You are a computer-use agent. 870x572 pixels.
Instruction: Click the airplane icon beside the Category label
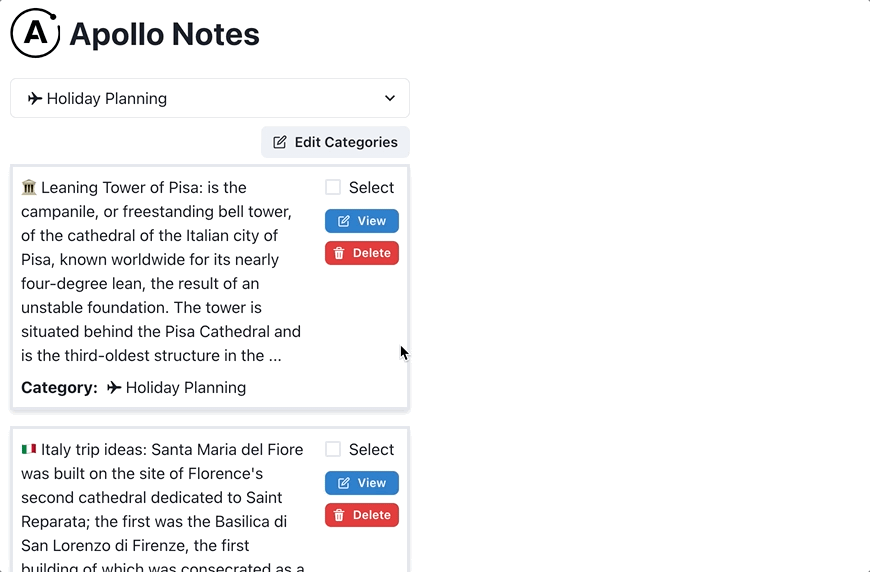114,387
